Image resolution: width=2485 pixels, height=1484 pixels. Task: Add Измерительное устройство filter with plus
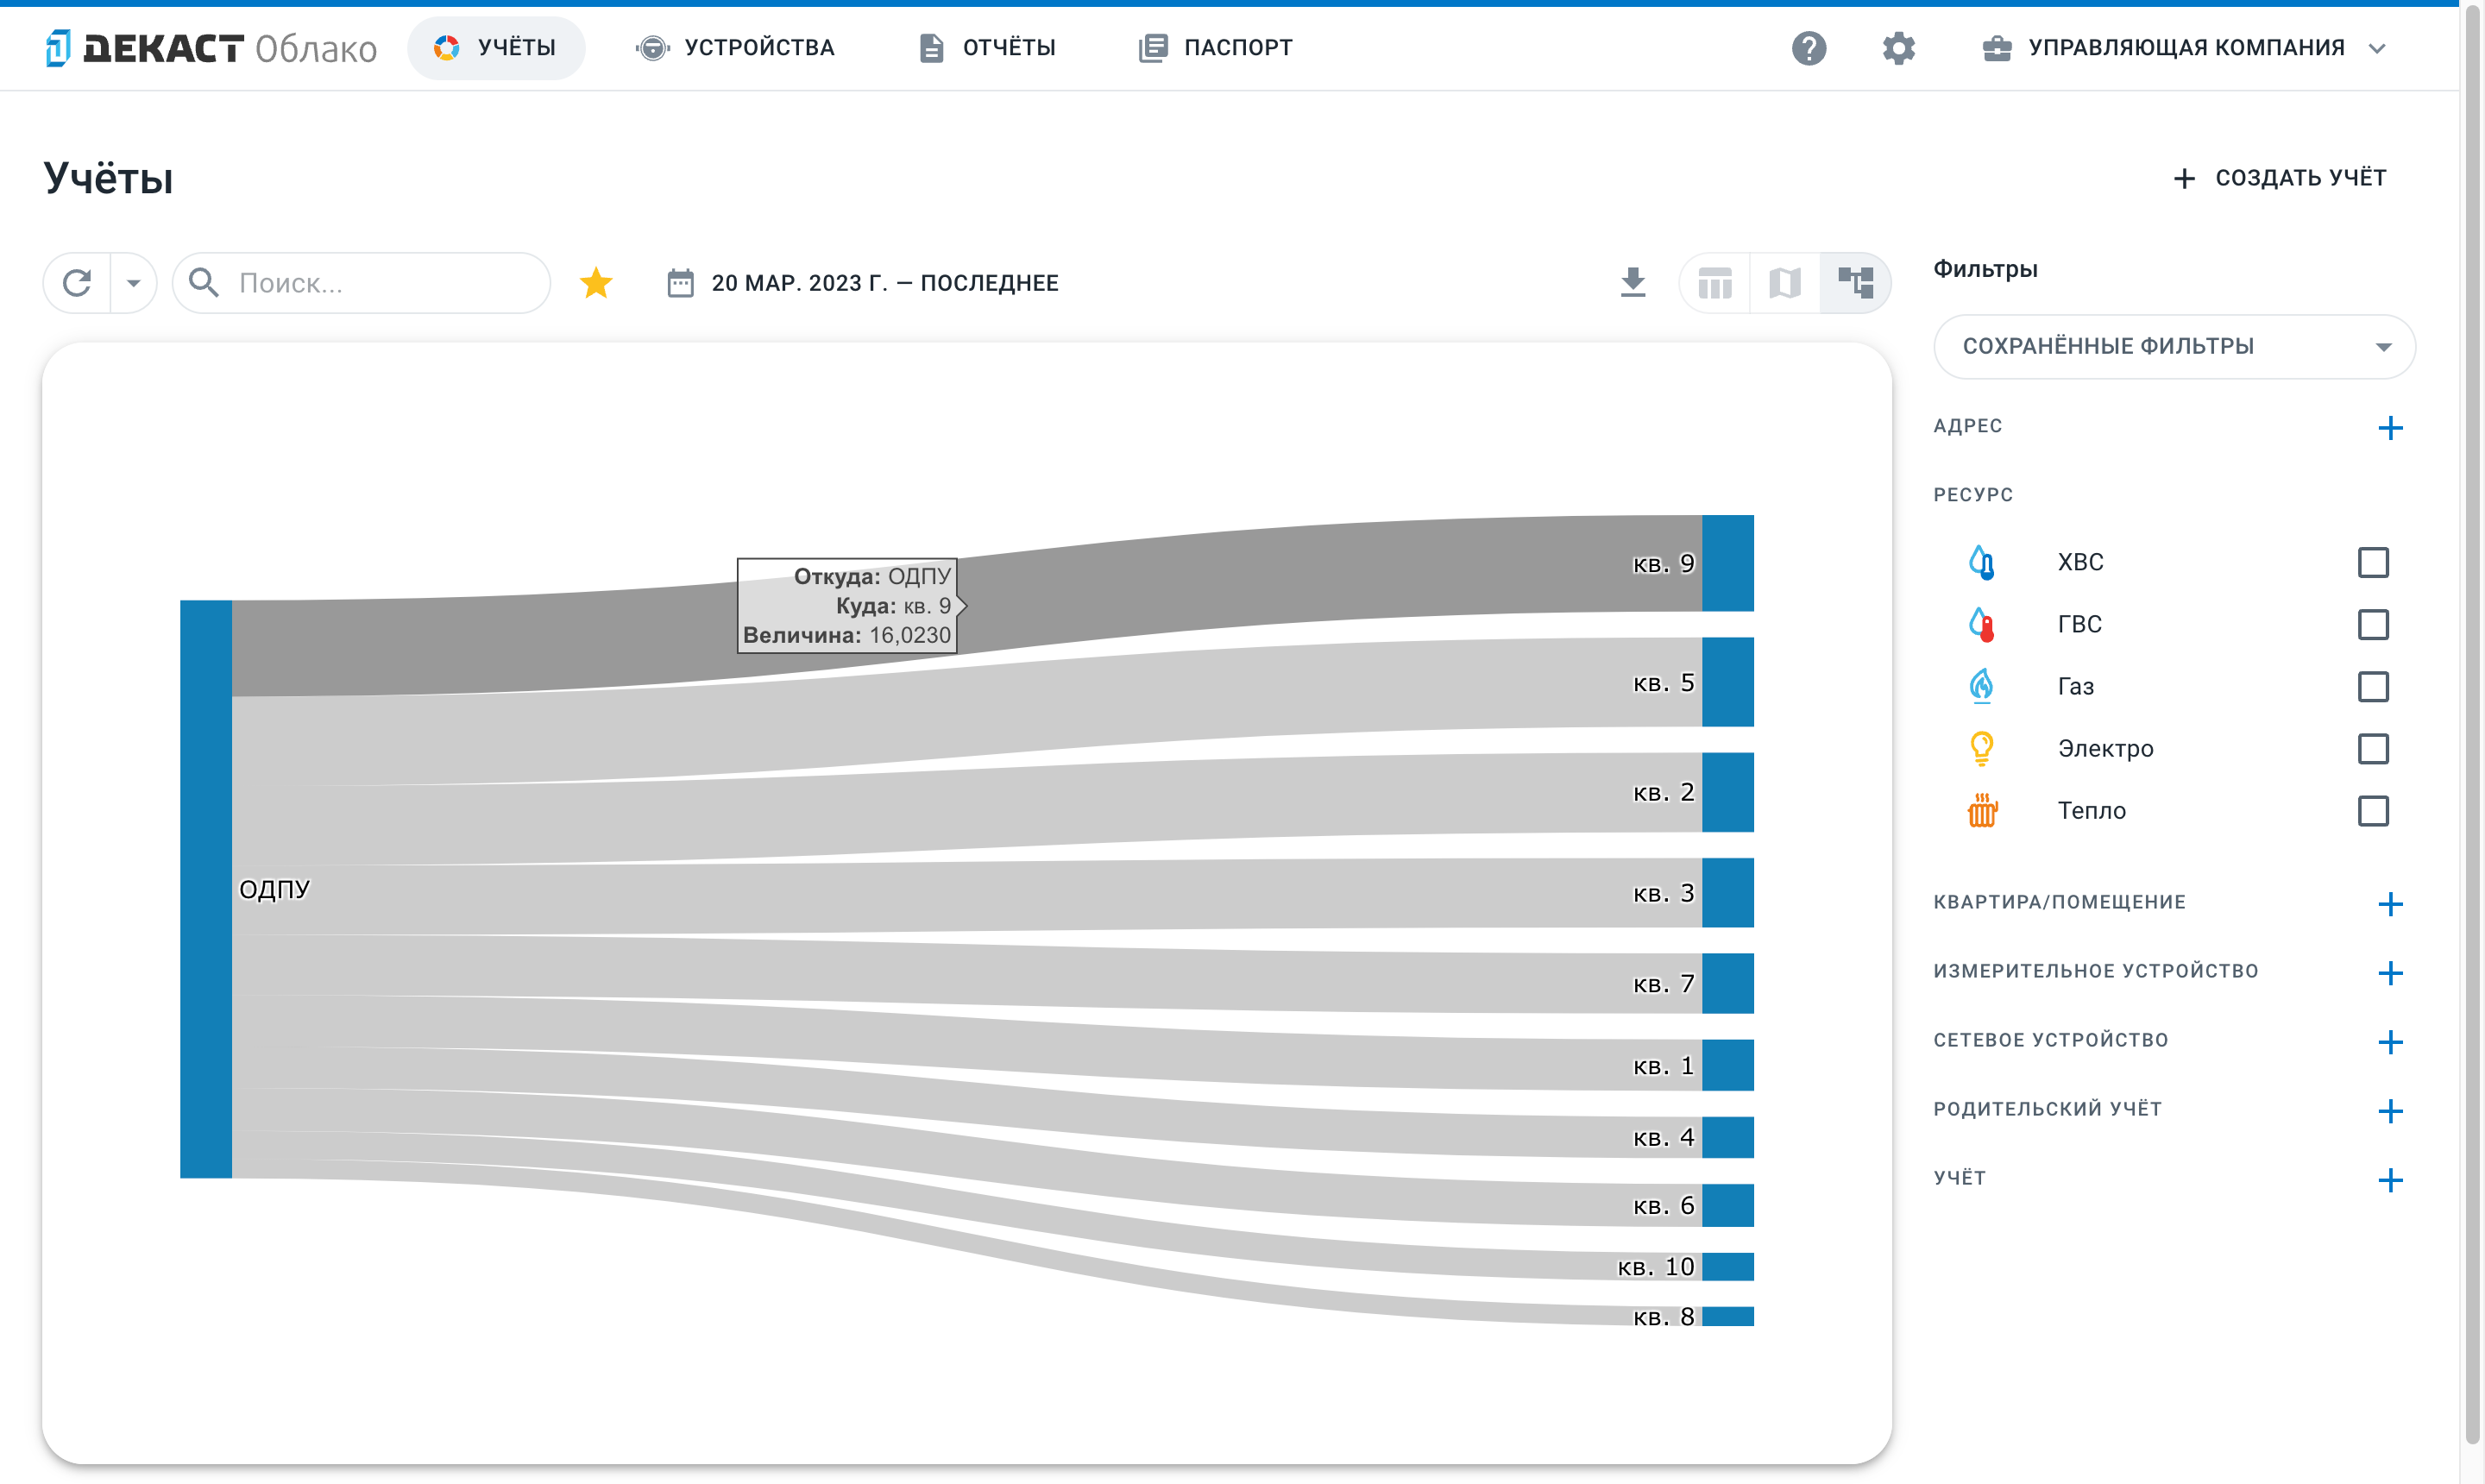tap(2390, 973)
